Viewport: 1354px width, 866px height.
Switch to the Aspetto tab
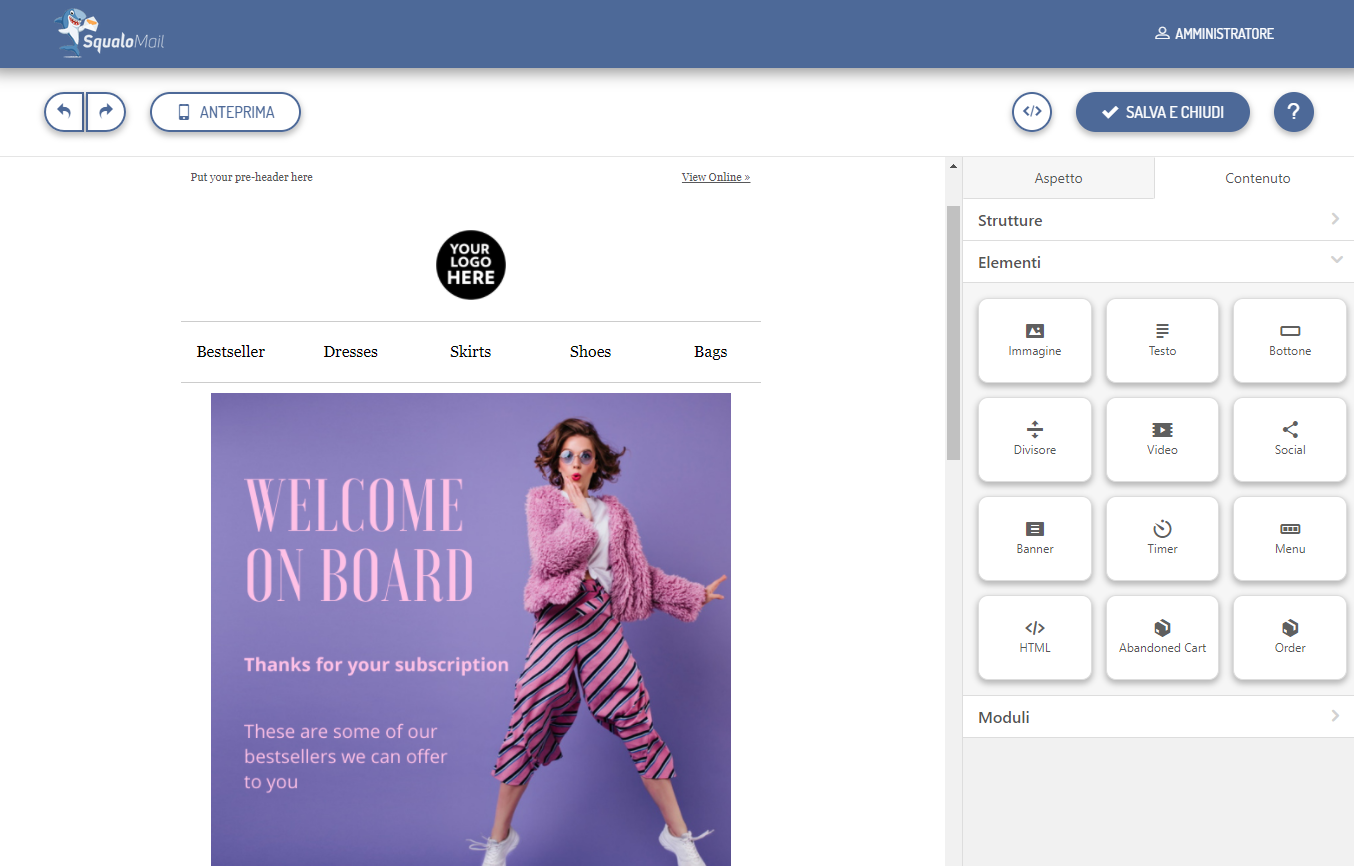pos(1058,178)
